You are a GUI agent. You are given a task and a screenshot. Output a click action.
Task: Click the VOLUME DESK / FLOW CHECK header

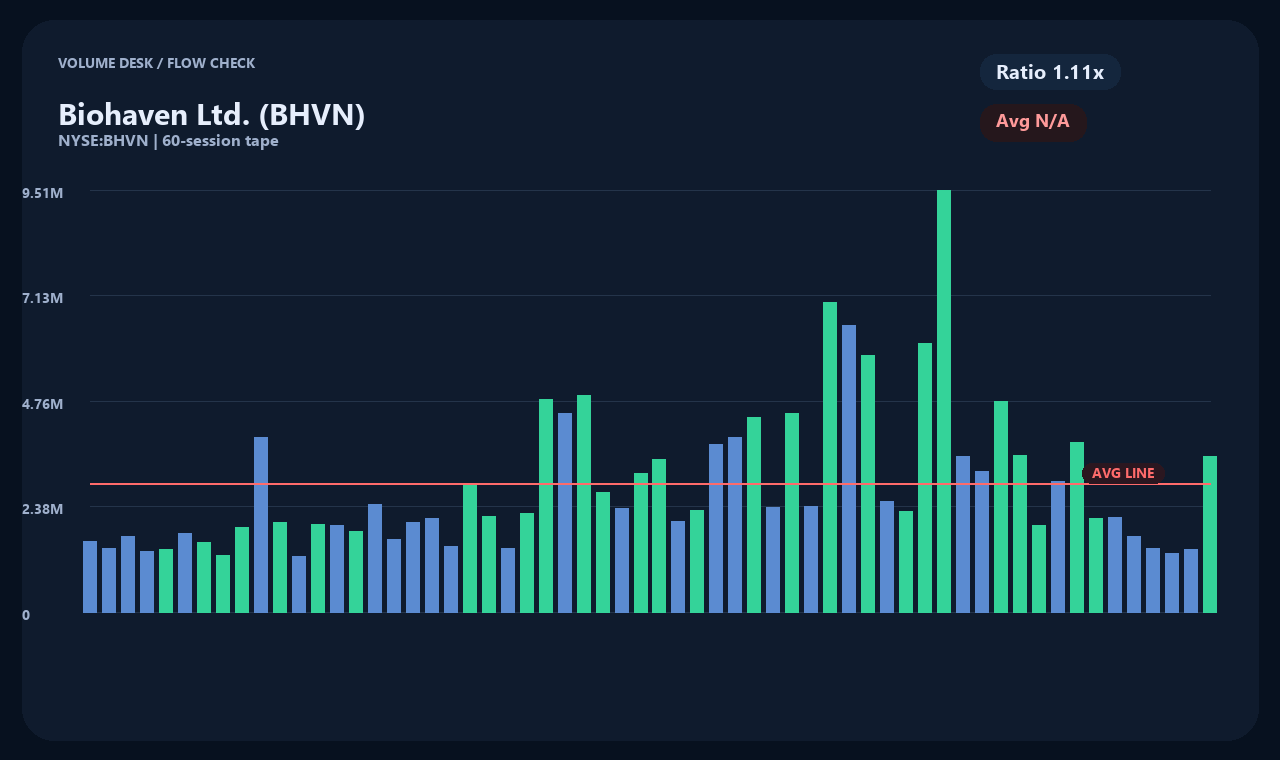[156, 63]
